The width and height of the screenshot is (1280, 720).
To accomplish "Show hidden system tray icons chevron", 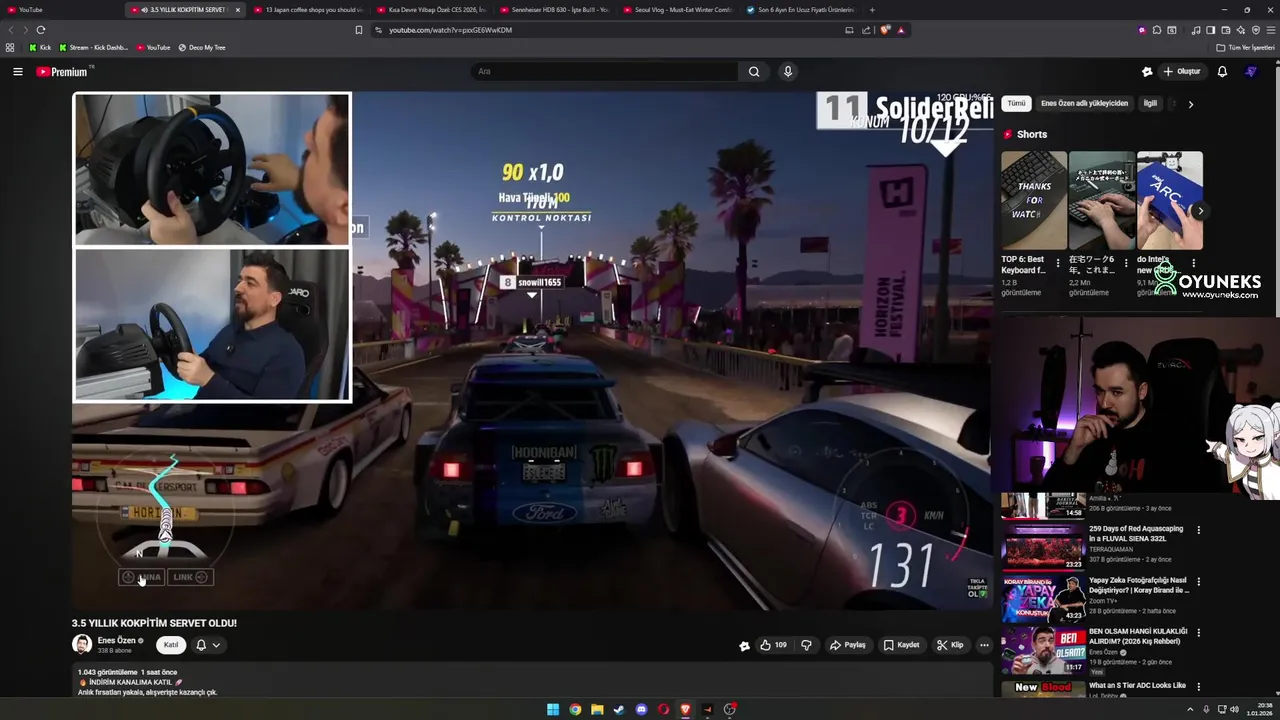I will tap(1190, 709).
